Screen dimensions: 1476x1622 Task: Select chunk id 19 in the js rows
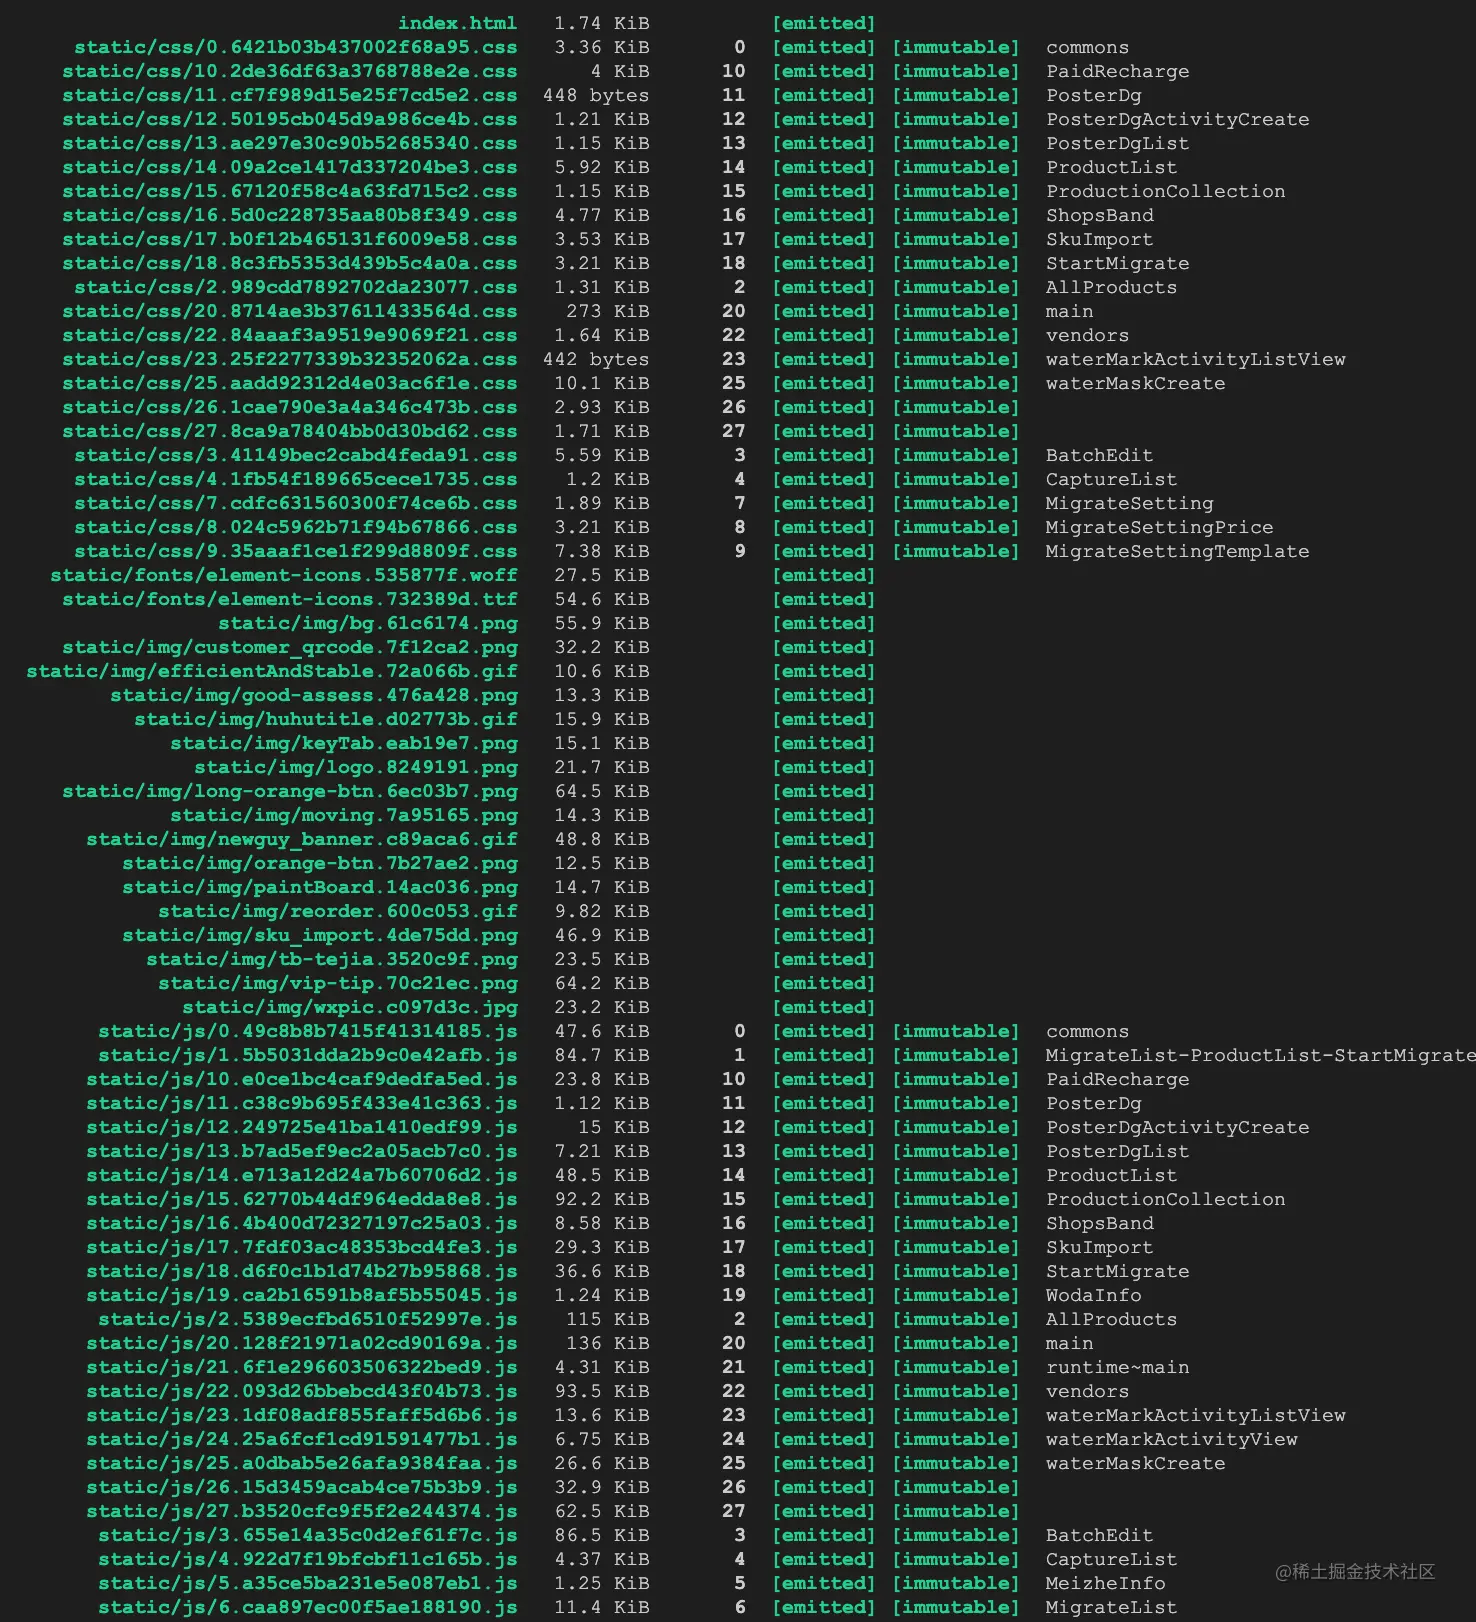(734, 1295)
